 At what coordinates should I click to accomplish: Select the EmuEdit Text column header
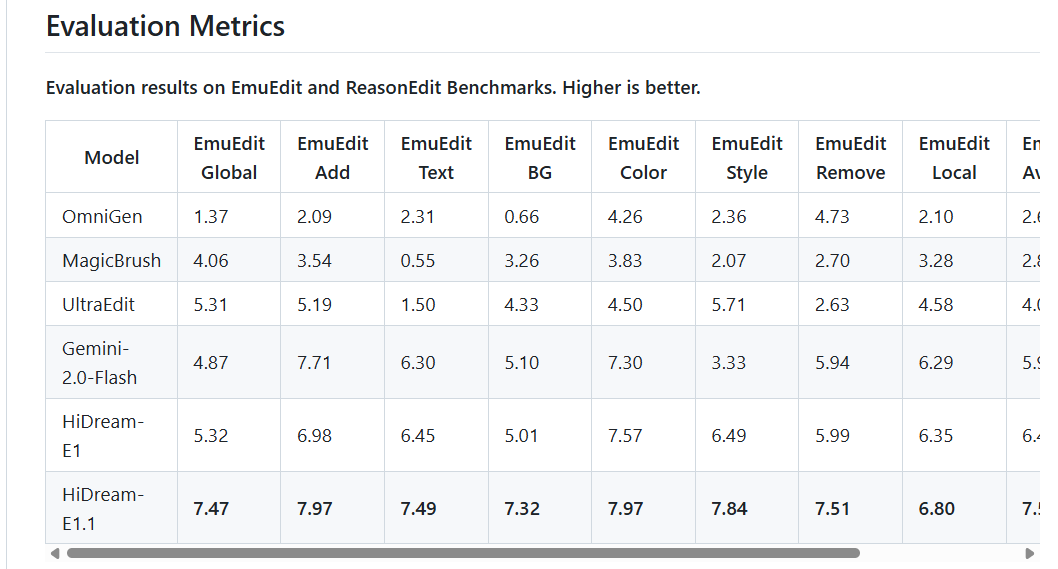coord(437,157)
